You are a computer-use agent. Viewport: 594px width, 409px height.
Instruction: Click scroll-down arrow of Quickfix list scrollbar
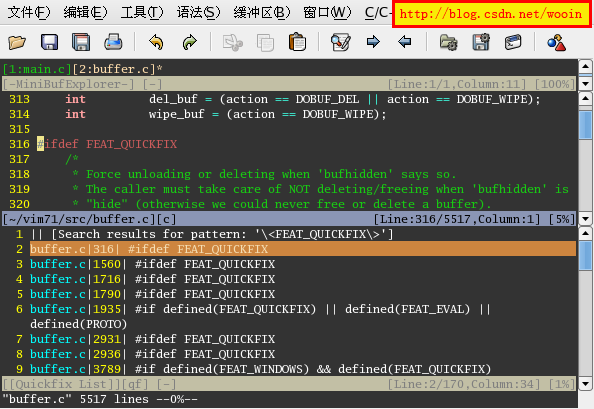coord(586,384)
